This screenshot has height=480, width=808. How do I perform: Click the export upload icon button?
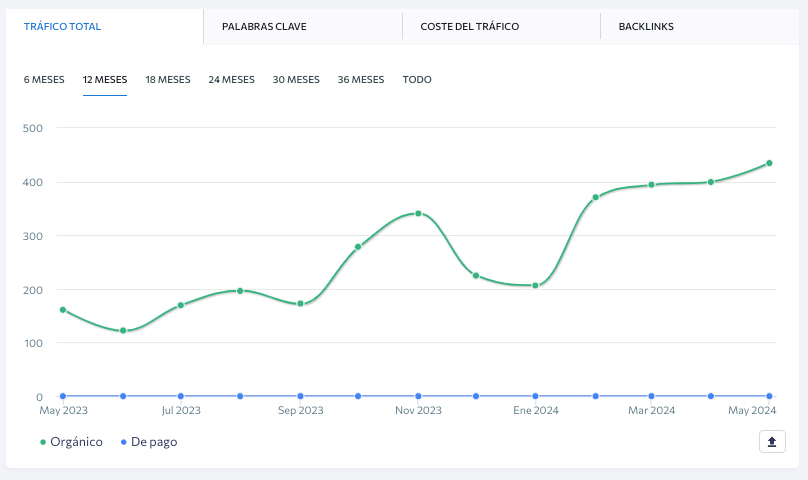(772, 442)
